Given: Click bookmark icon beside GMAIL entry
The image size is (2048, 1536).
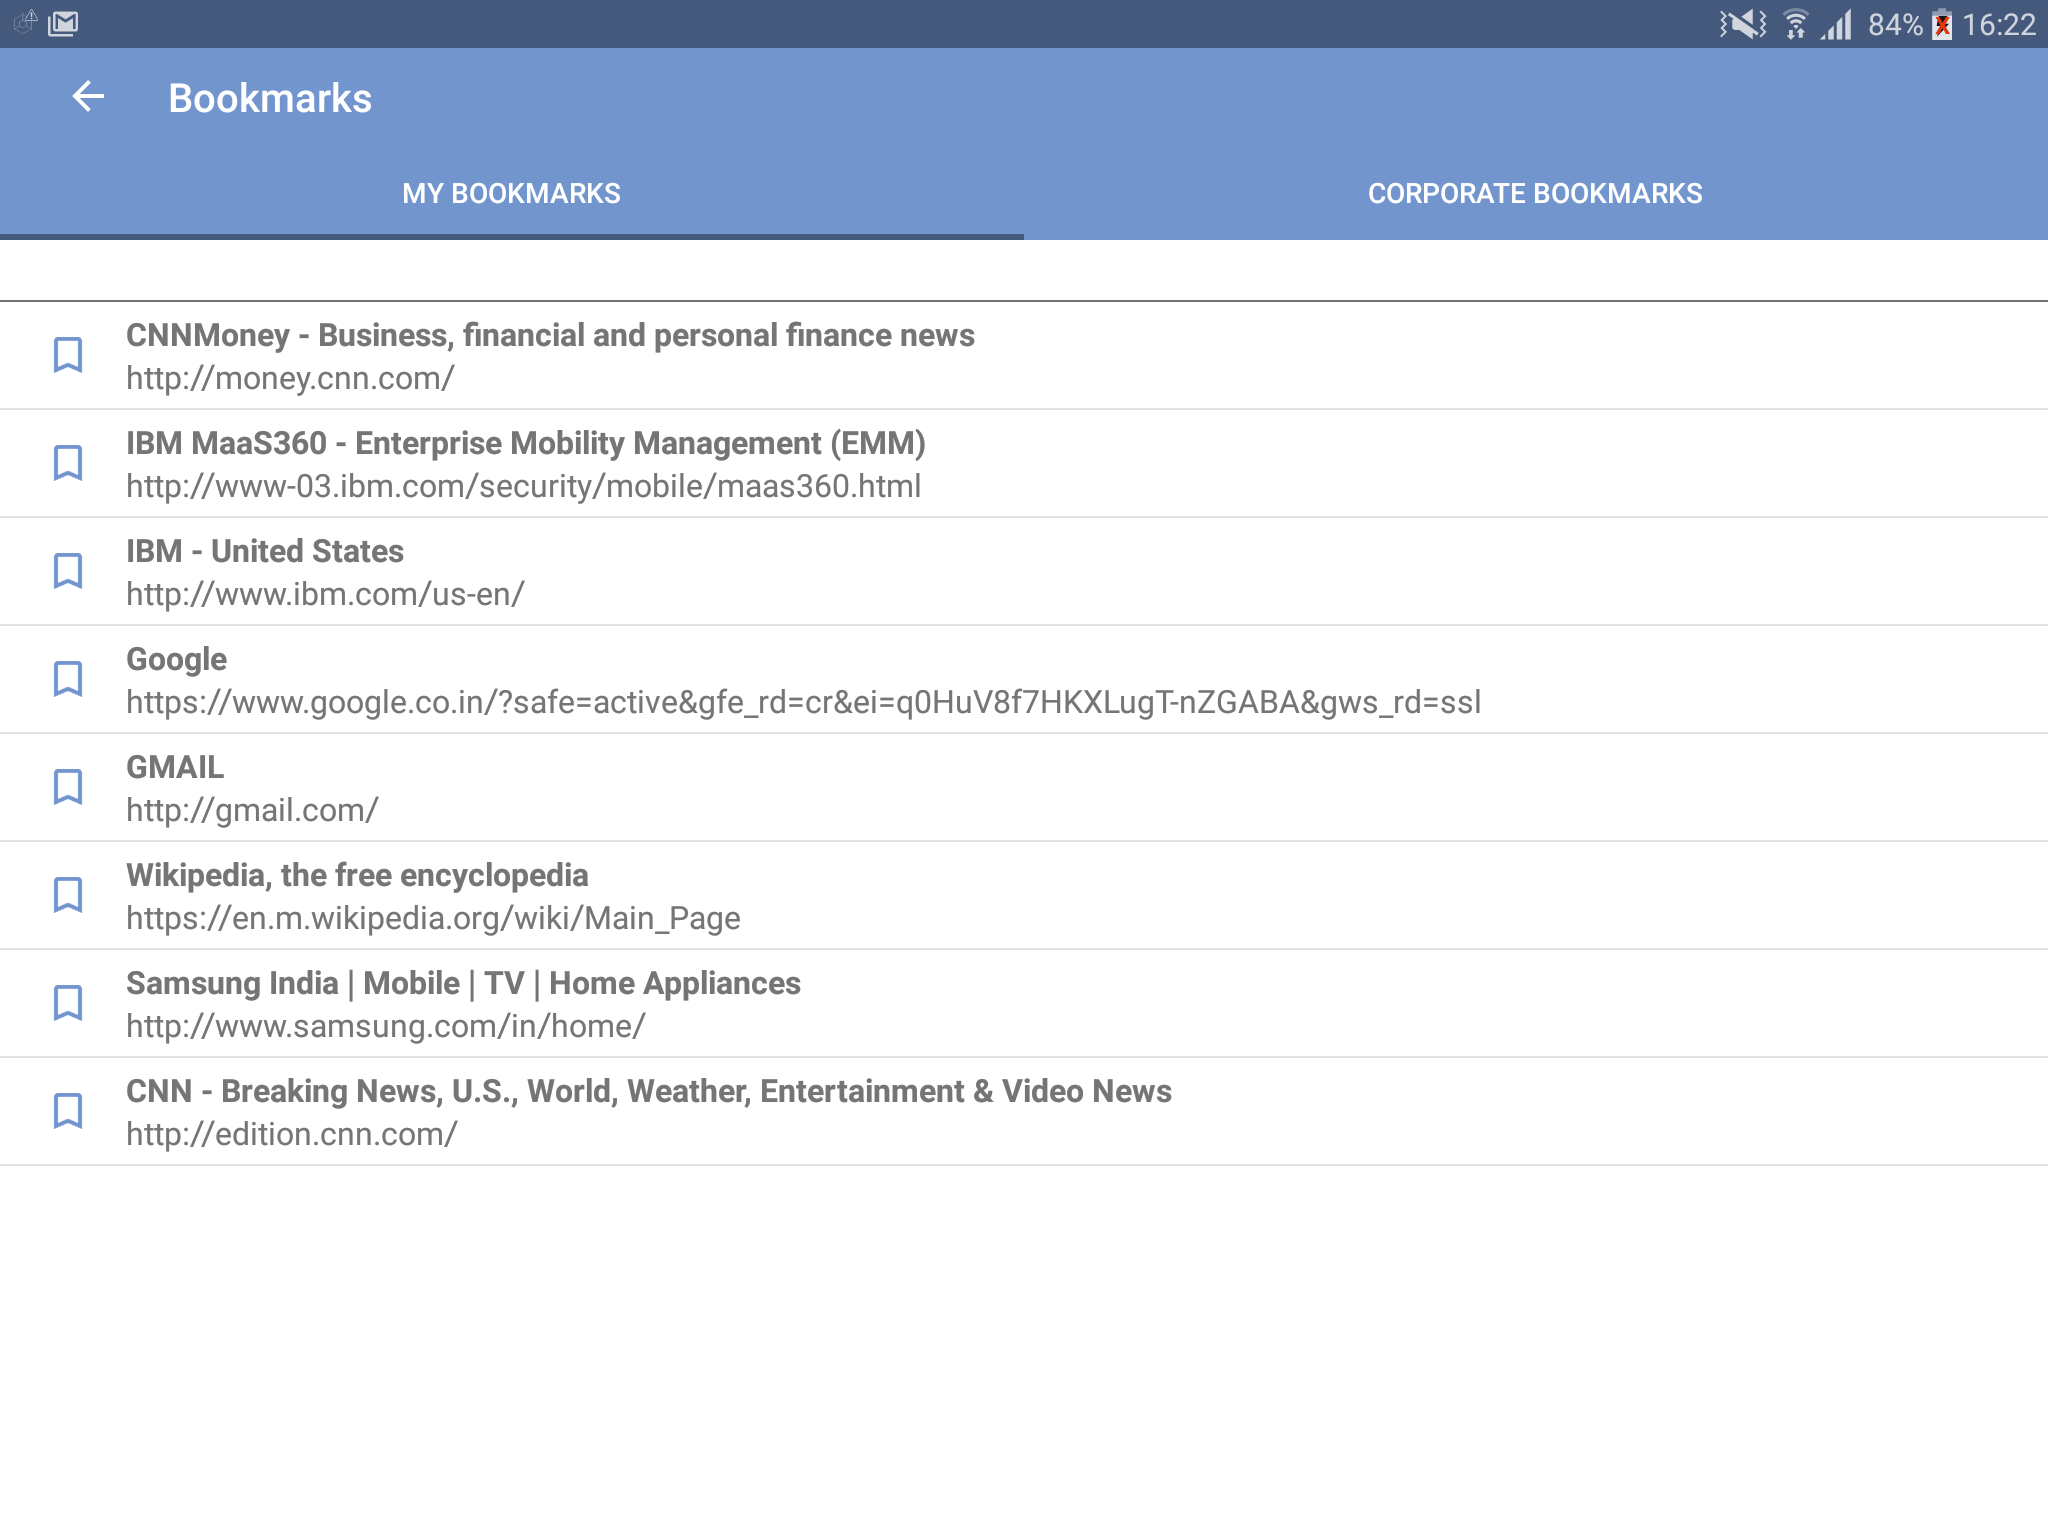Looking at the screenshot, I should [x=68, y=787].
